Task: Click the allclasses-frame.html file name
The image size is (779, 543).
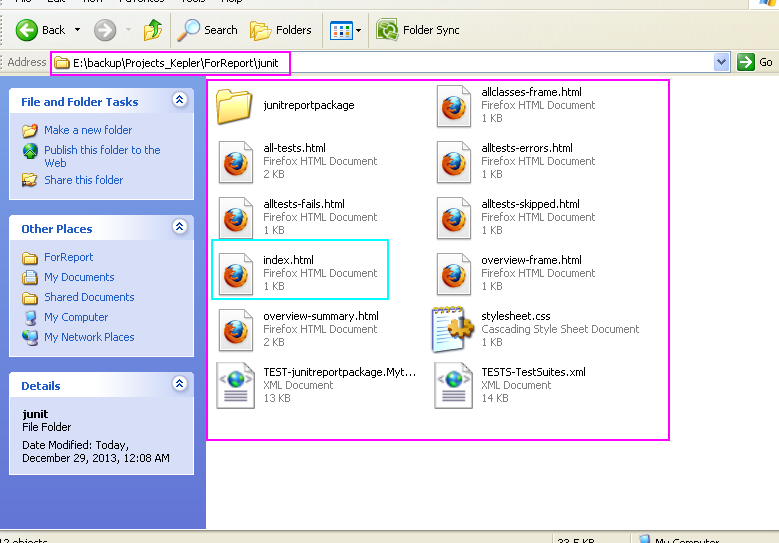Action: tap(532, 92)
